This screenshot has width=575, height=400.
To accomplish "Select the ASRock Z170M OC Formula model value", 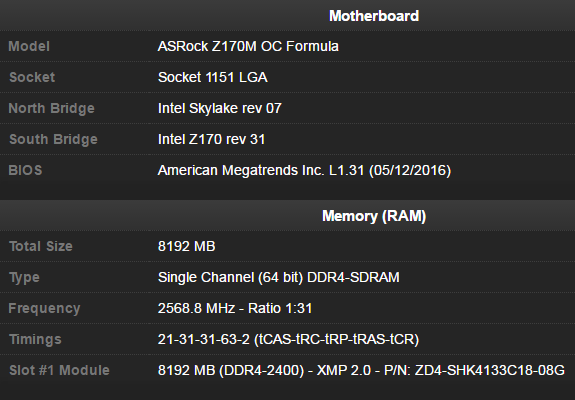I will click(x=248, y=46).
